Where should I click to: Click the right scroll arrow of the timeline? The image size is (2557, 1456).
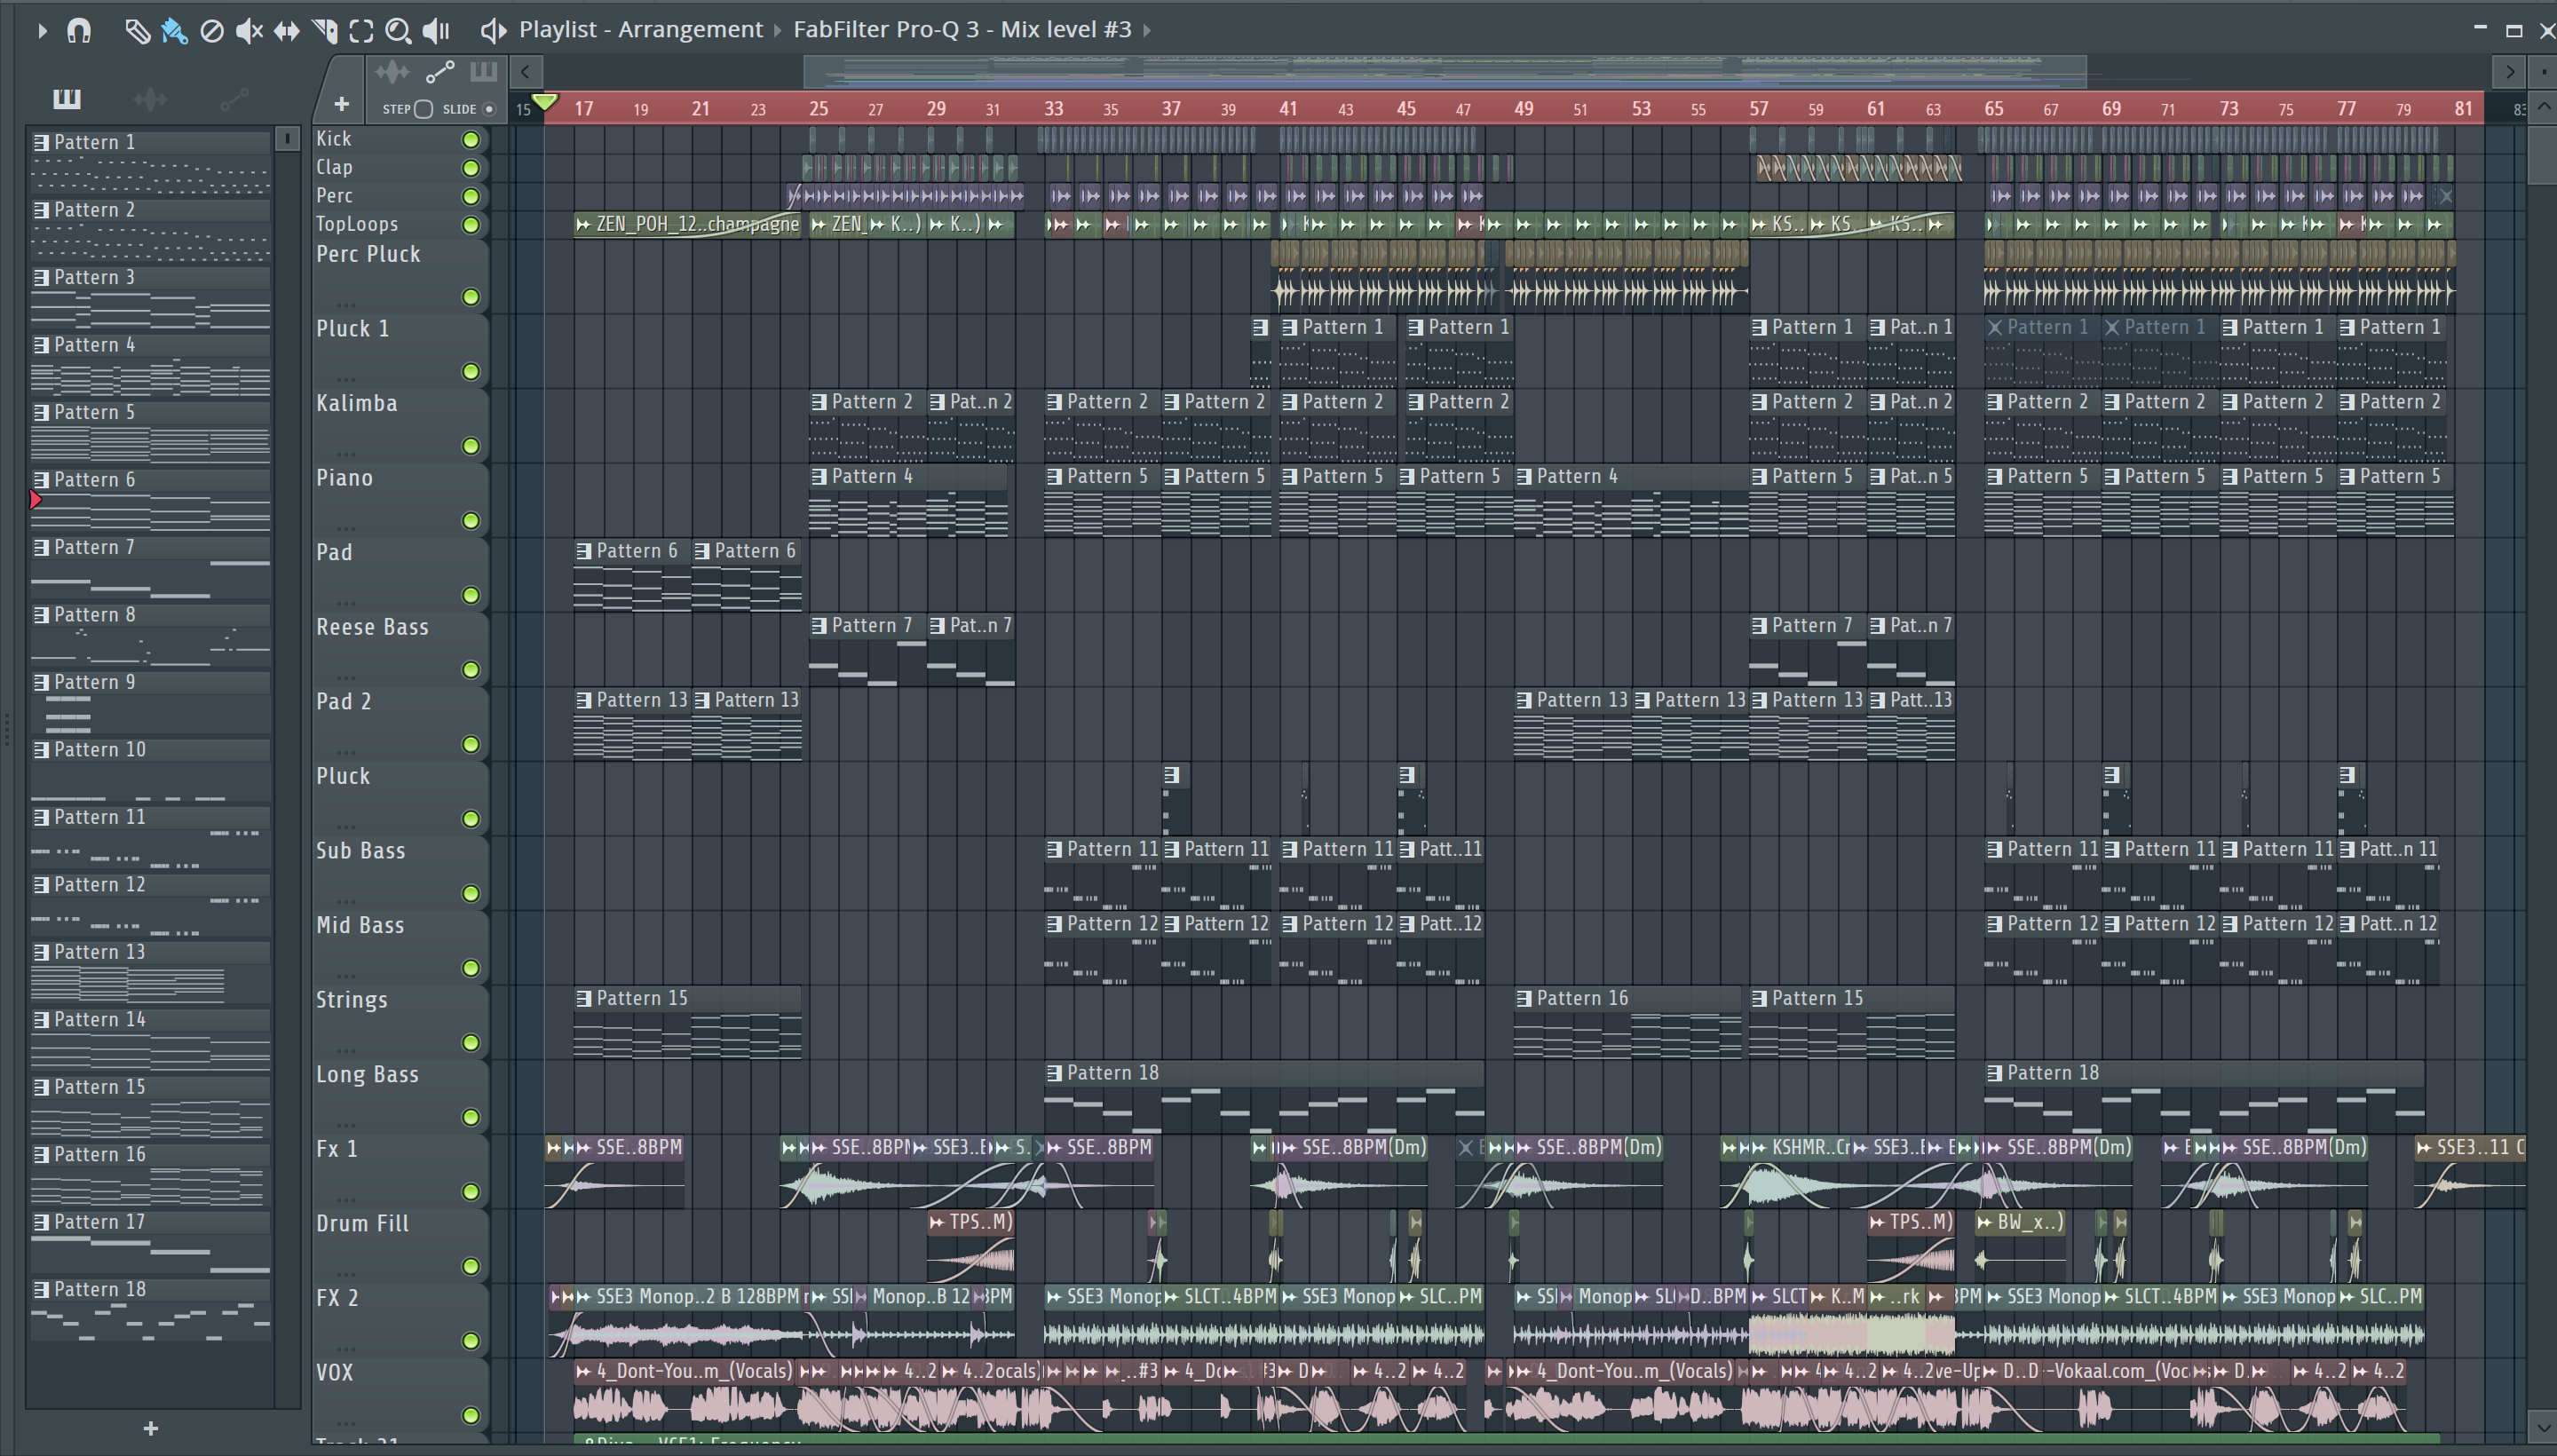(x=2509, y=72)
